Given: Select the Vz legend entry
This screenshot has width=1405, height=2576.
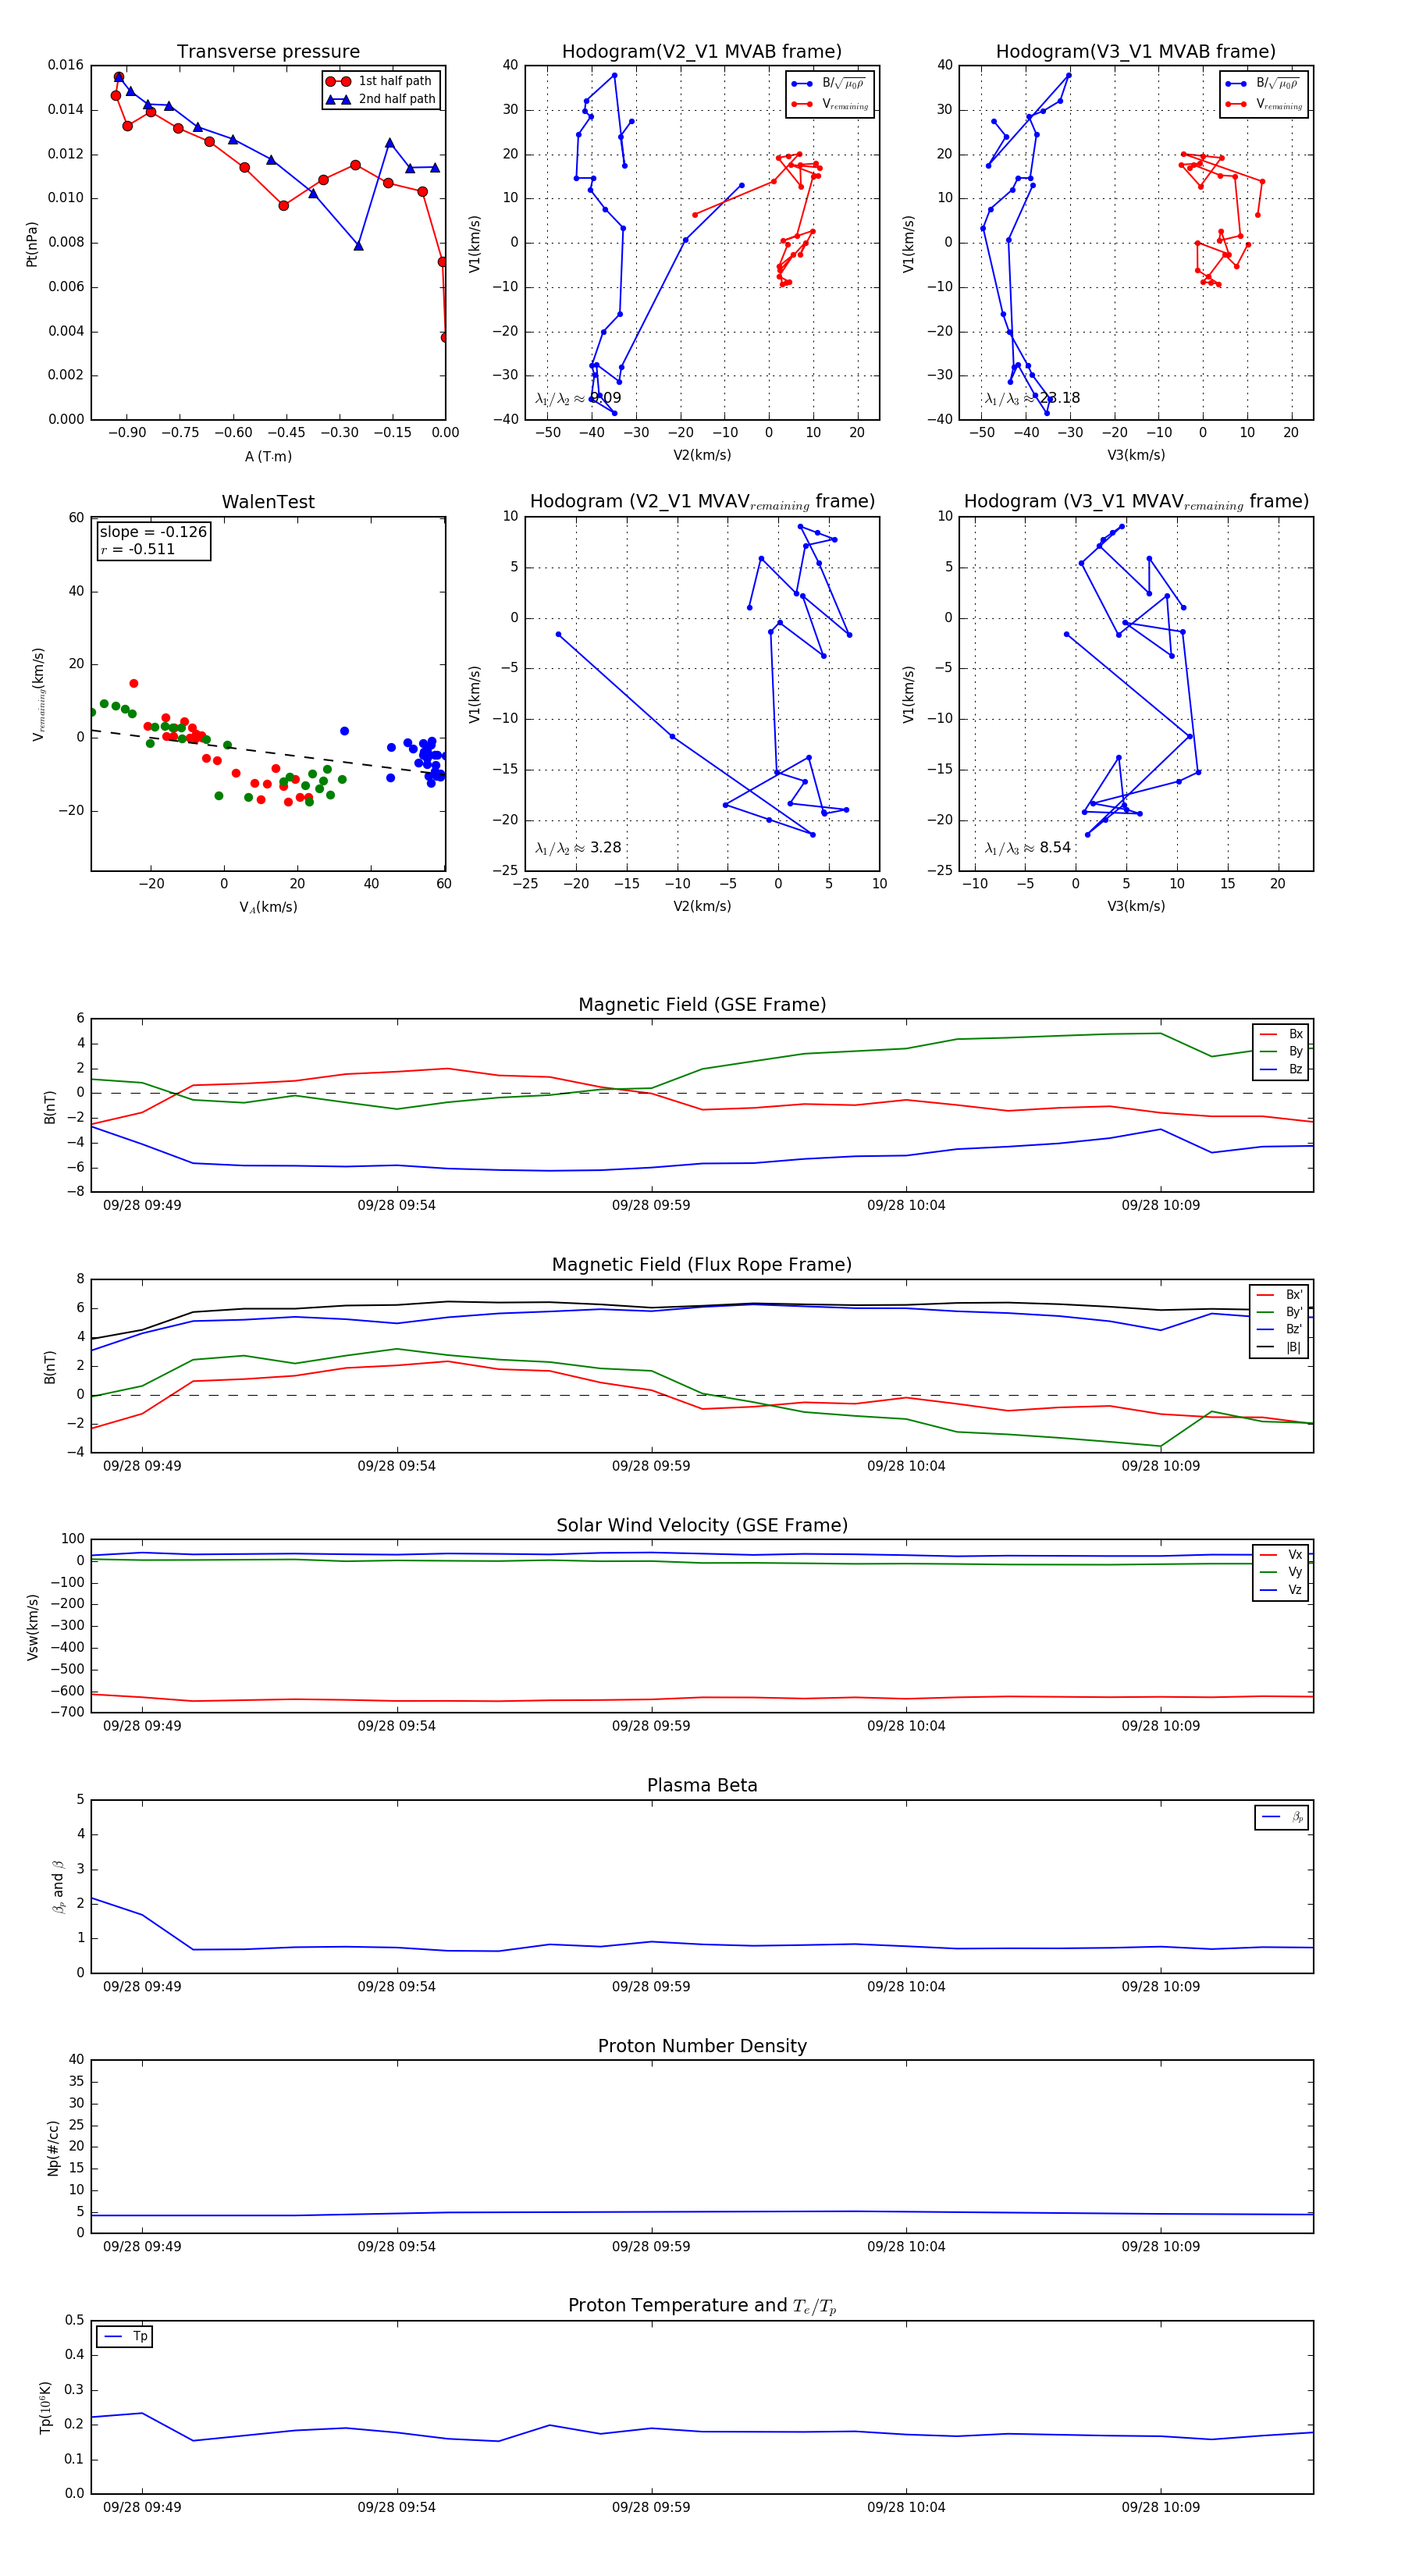Looking at the screenshot, I should click(1281, 1590).
